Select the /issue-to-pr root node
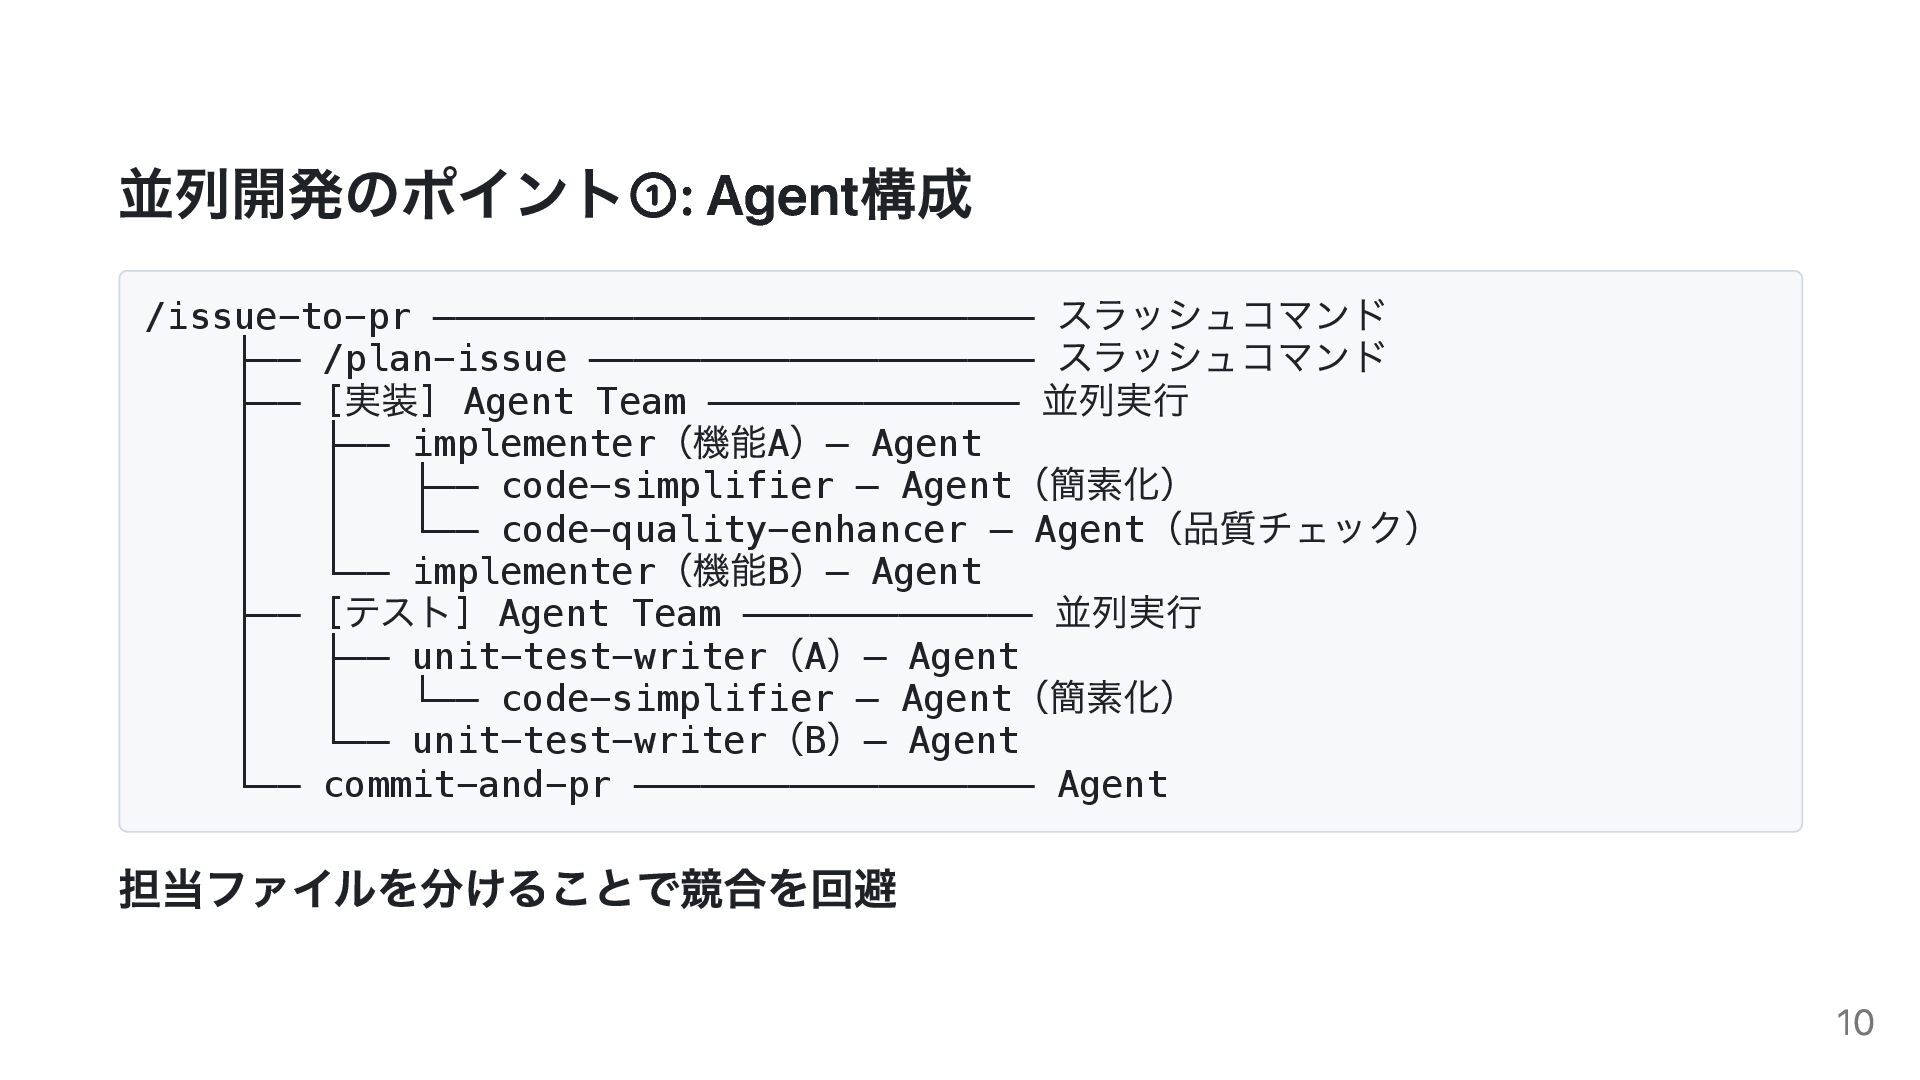The width and height of the screenshot is (1920, 1080). pos(278,317)
